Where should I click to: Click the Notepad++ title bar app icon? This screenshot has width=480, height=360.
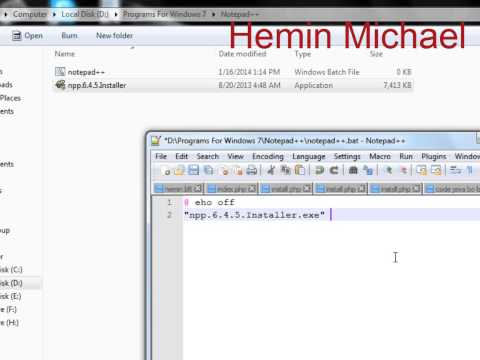tap(156, 141)
